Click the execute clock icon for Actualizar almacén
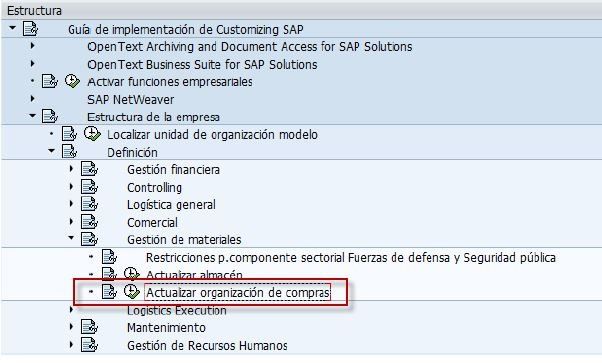Viewport: 602px width, 363px height. (132, 274)
